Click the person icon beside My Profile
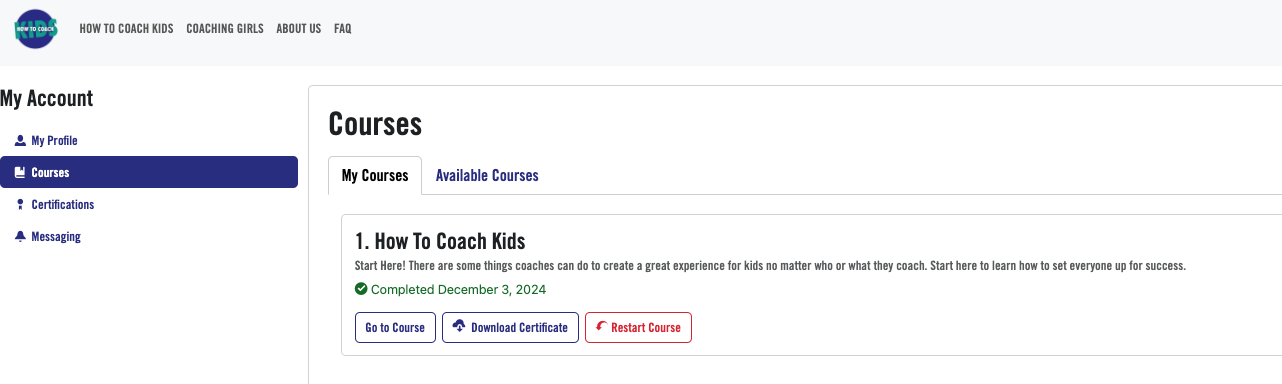Screen dimensions: 1282x384 (20, 141)
